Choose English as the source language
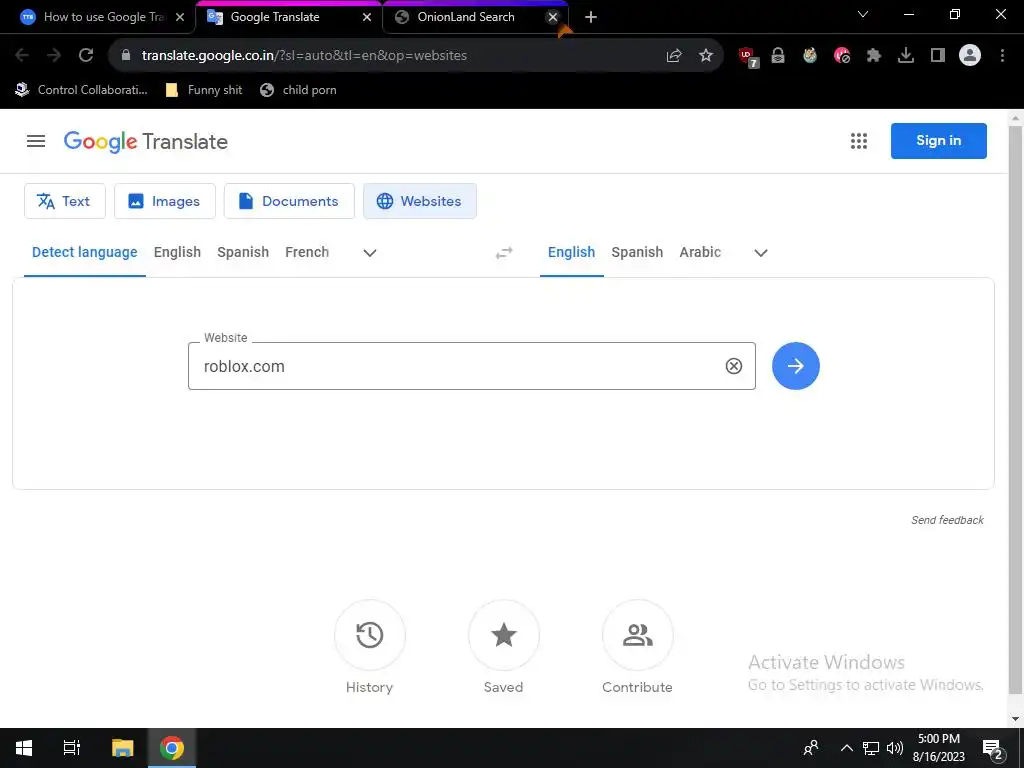Screen dimensions: 1024x768 coord(178,252)
